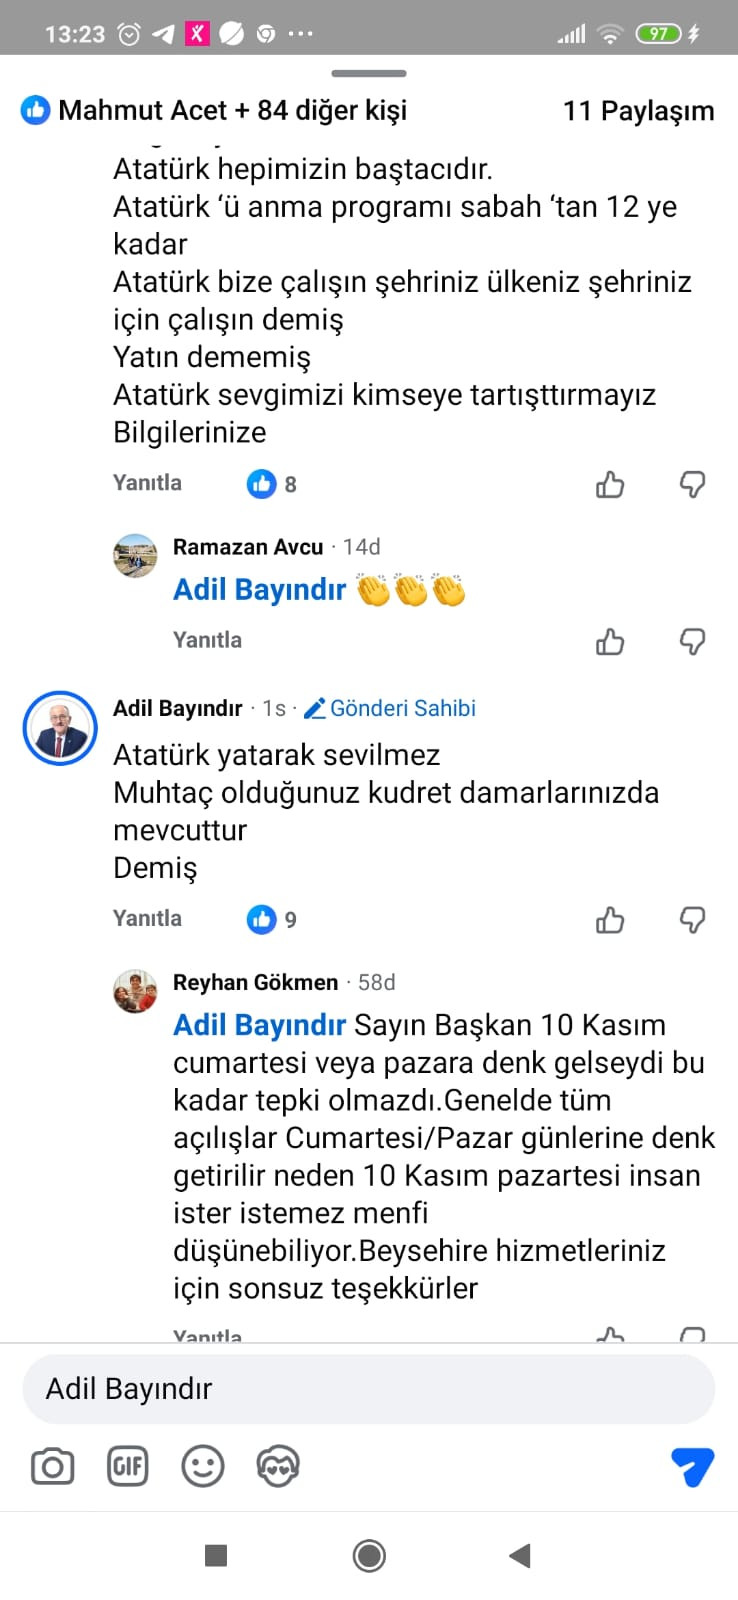
Task: Tap 'Yanıtla' under 'Atatürk yatarak sevilmez' comment
Action: 147,919
